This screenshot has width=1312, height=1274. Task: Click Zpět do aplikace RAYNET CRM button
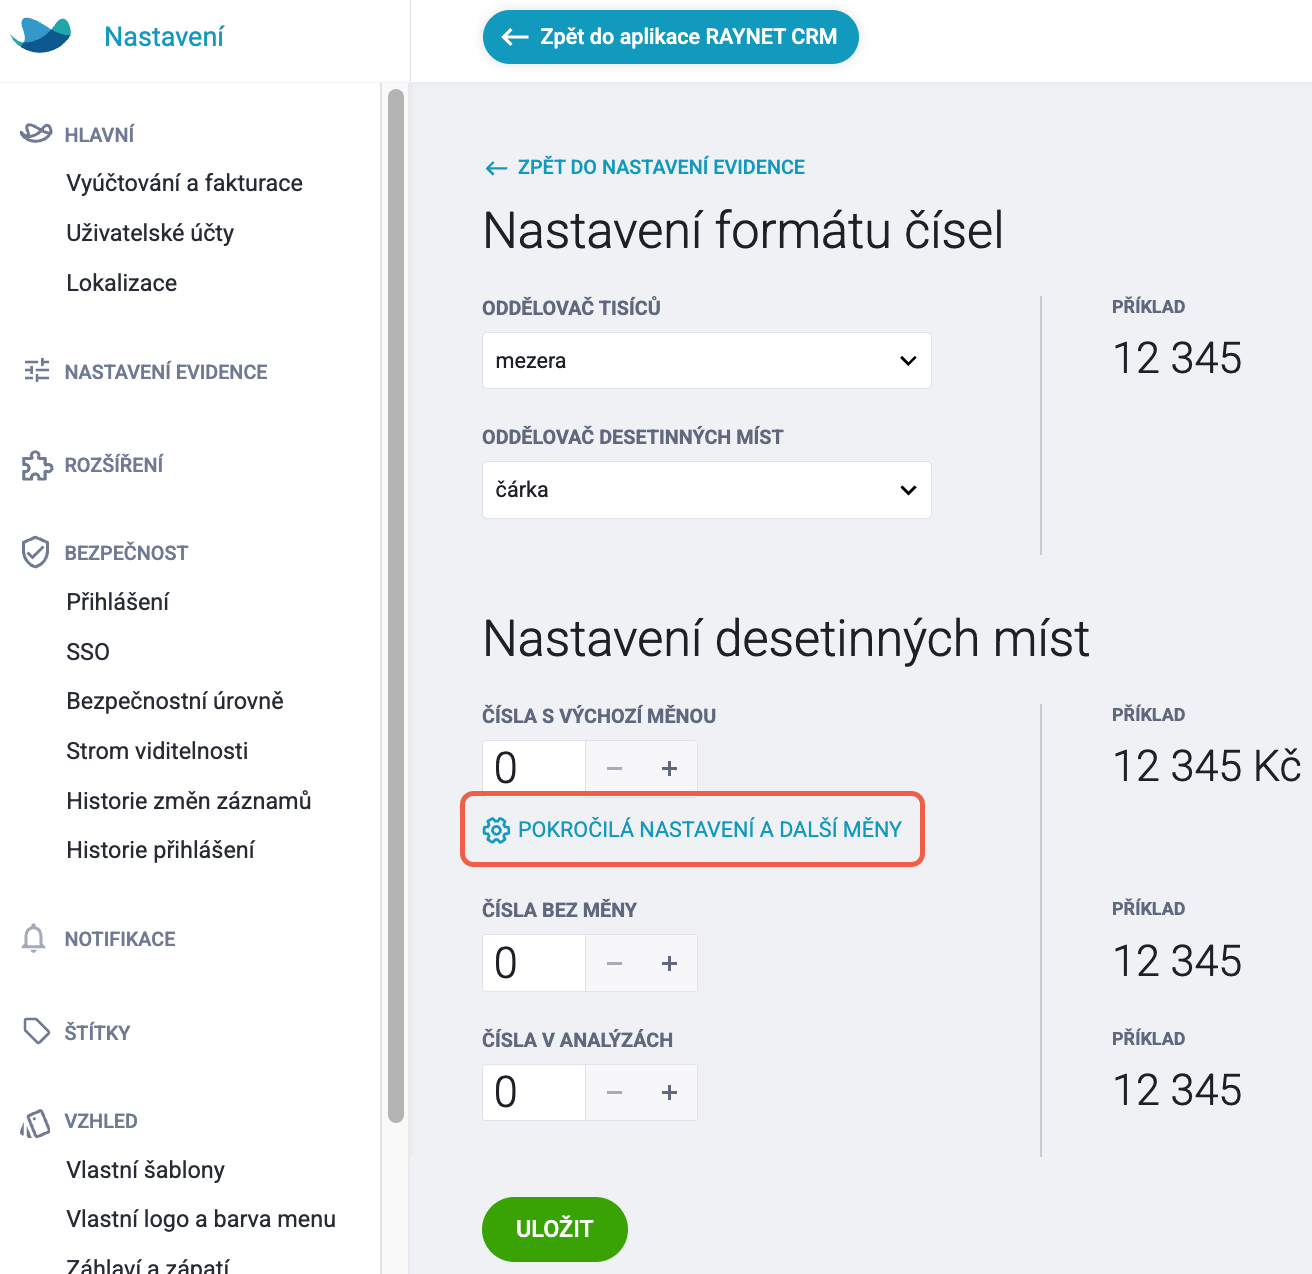[670, 37]
